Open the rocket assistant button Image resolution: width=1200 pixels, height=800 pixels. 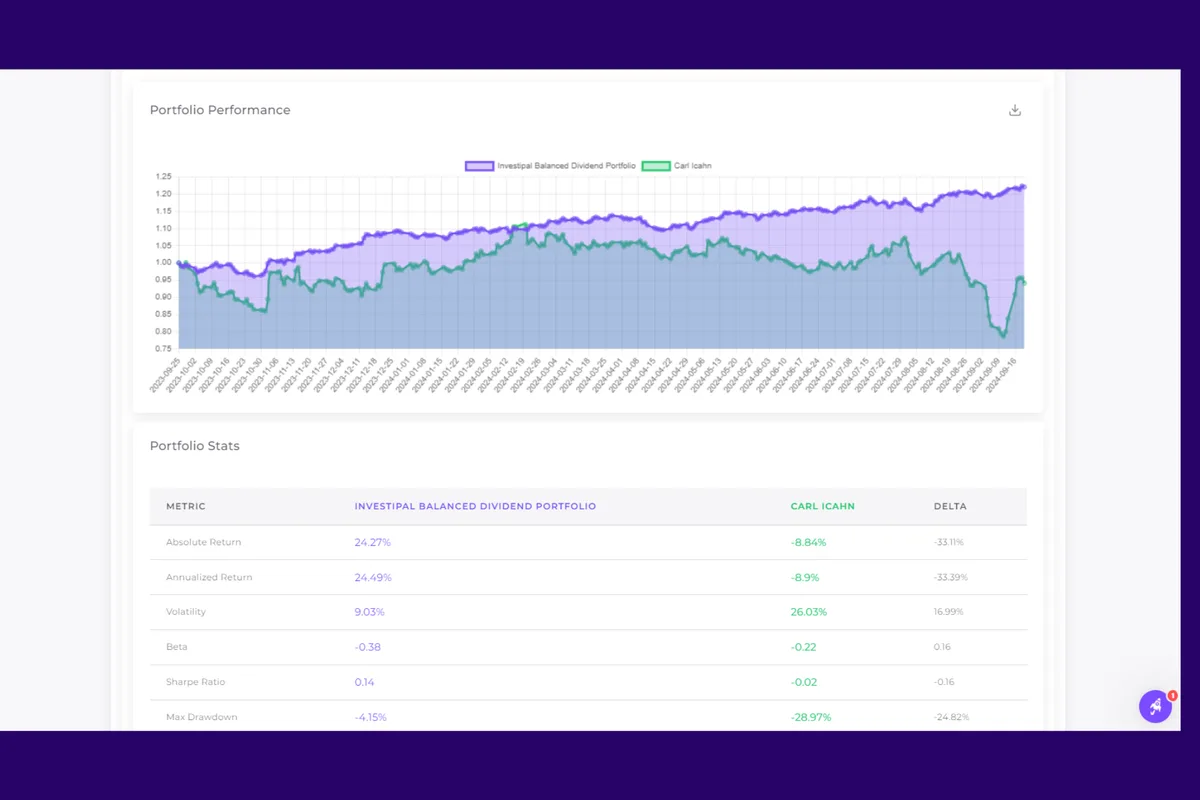click(x=1155, y=706)
